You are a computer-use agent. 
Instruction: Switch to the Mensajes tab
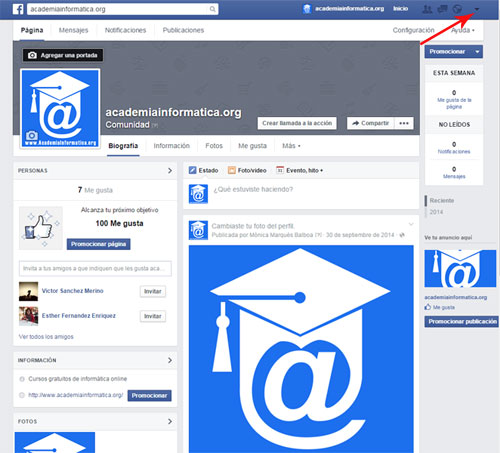(x=73, y=30)
